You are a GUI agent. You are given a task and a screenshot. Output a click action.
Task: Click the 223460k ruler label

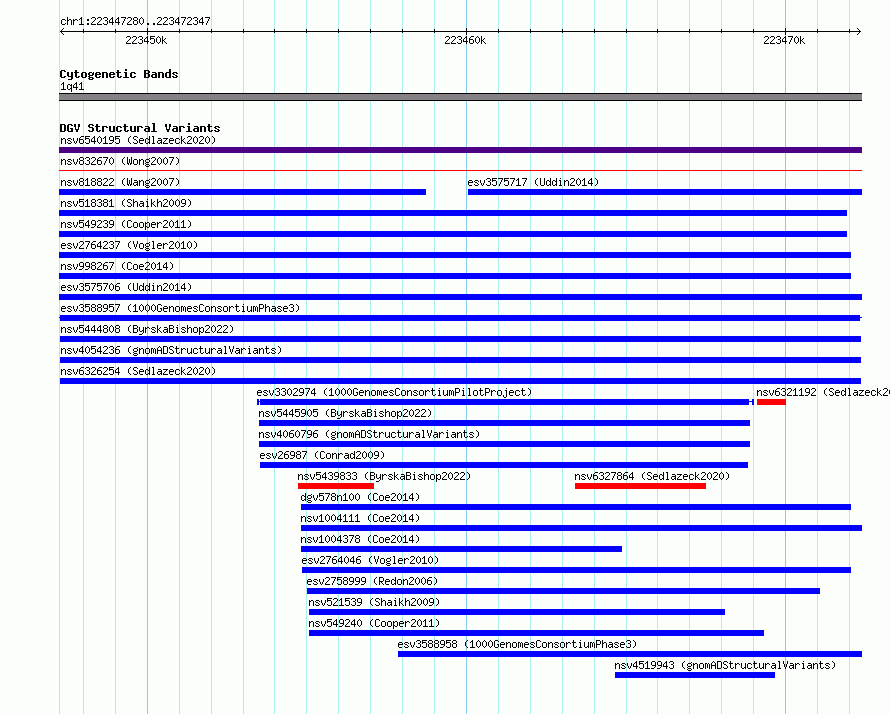tap(465, 40)
